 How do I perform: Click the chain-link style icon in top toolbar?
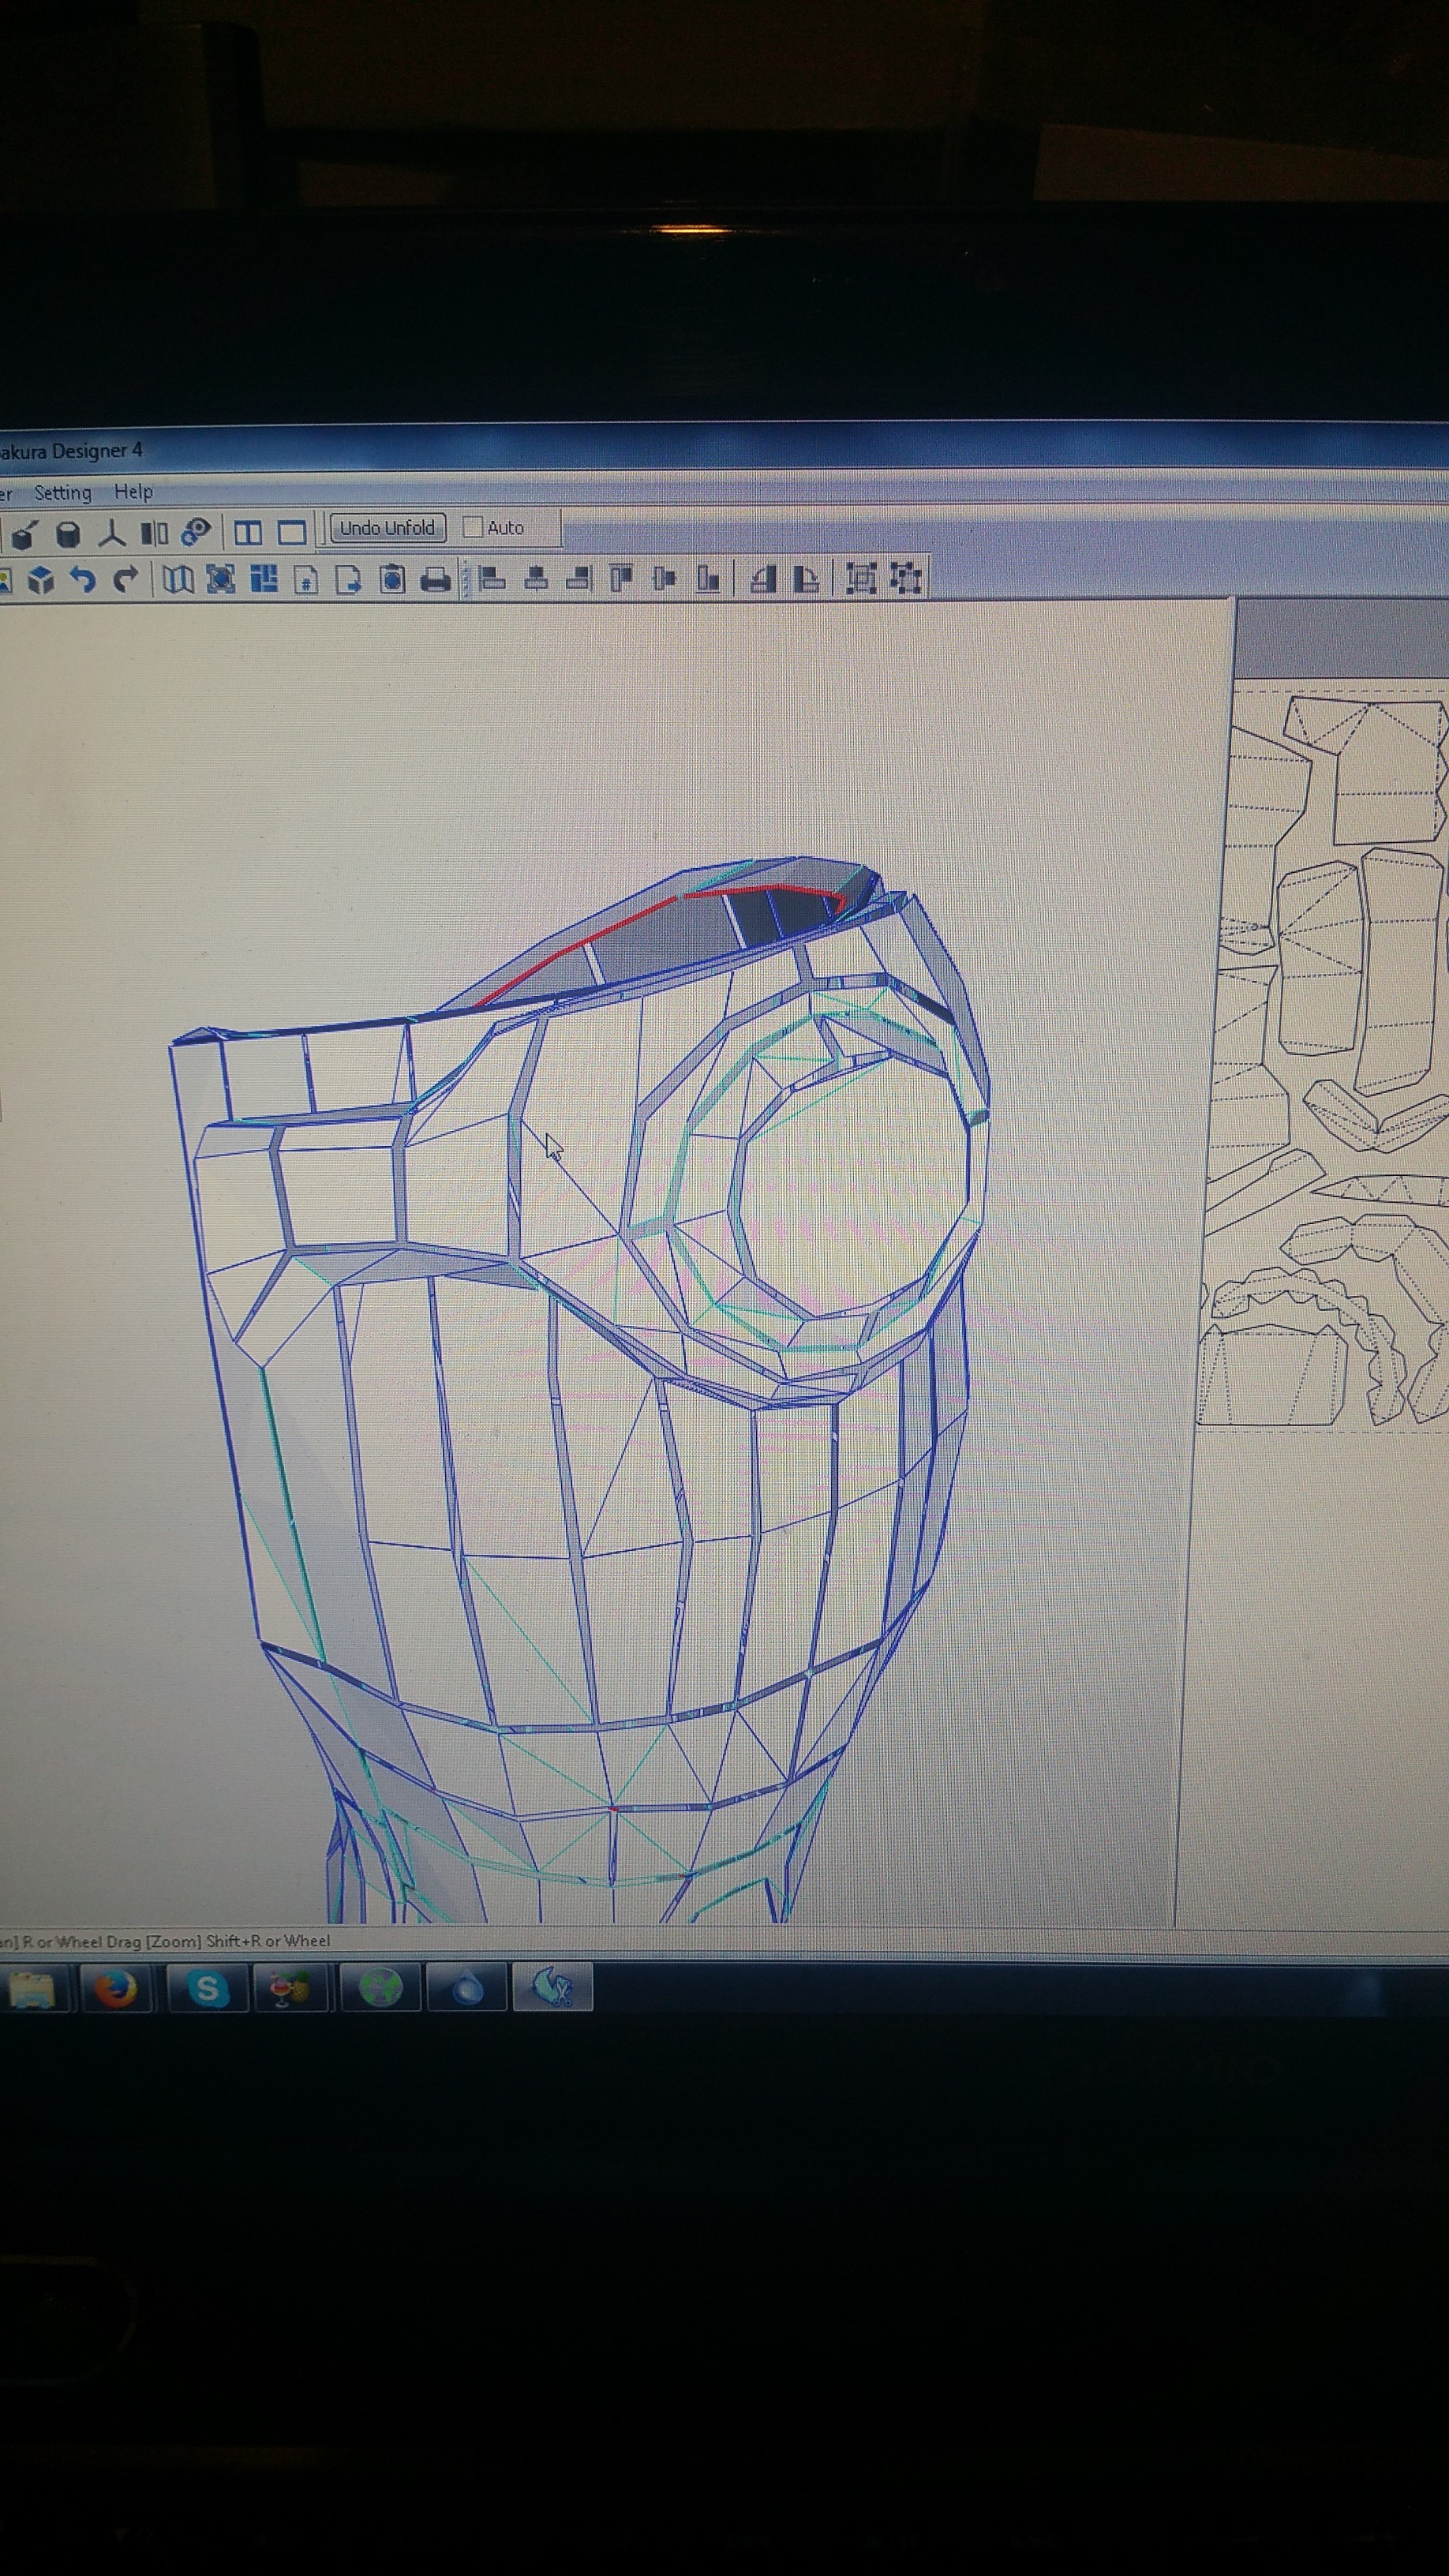(196, 531)
